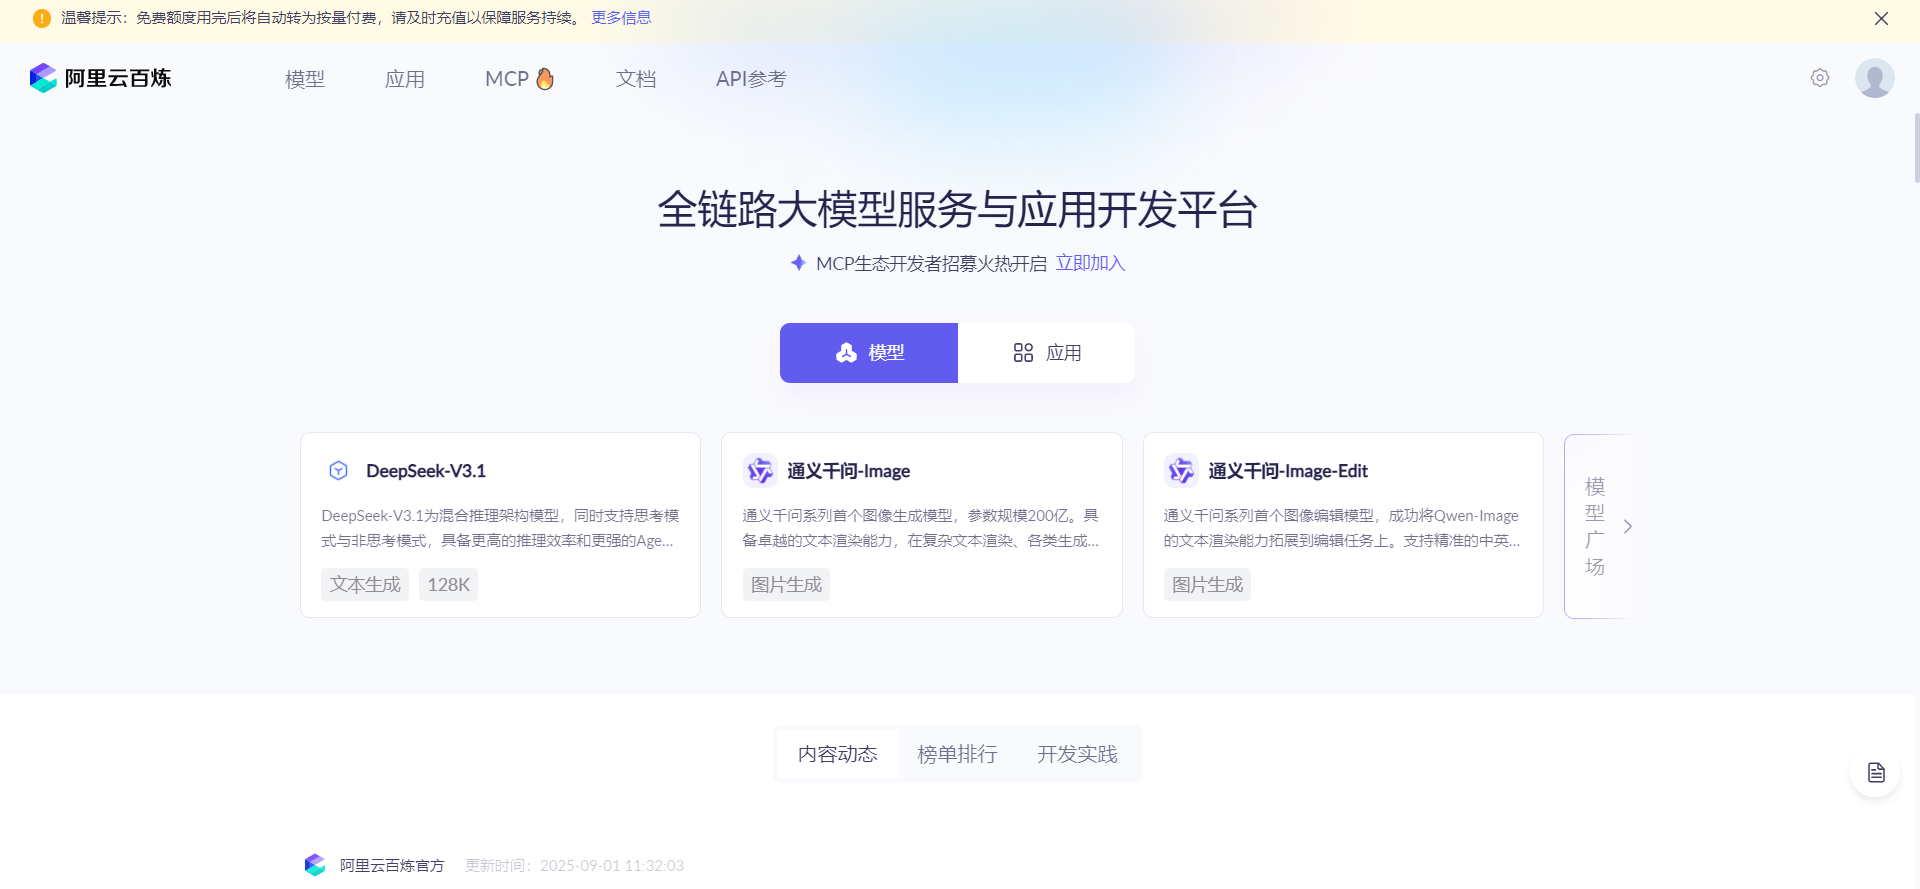Open the 文档 navigation item
Screen dimensions: 1920x889
[x=636, y=79]
